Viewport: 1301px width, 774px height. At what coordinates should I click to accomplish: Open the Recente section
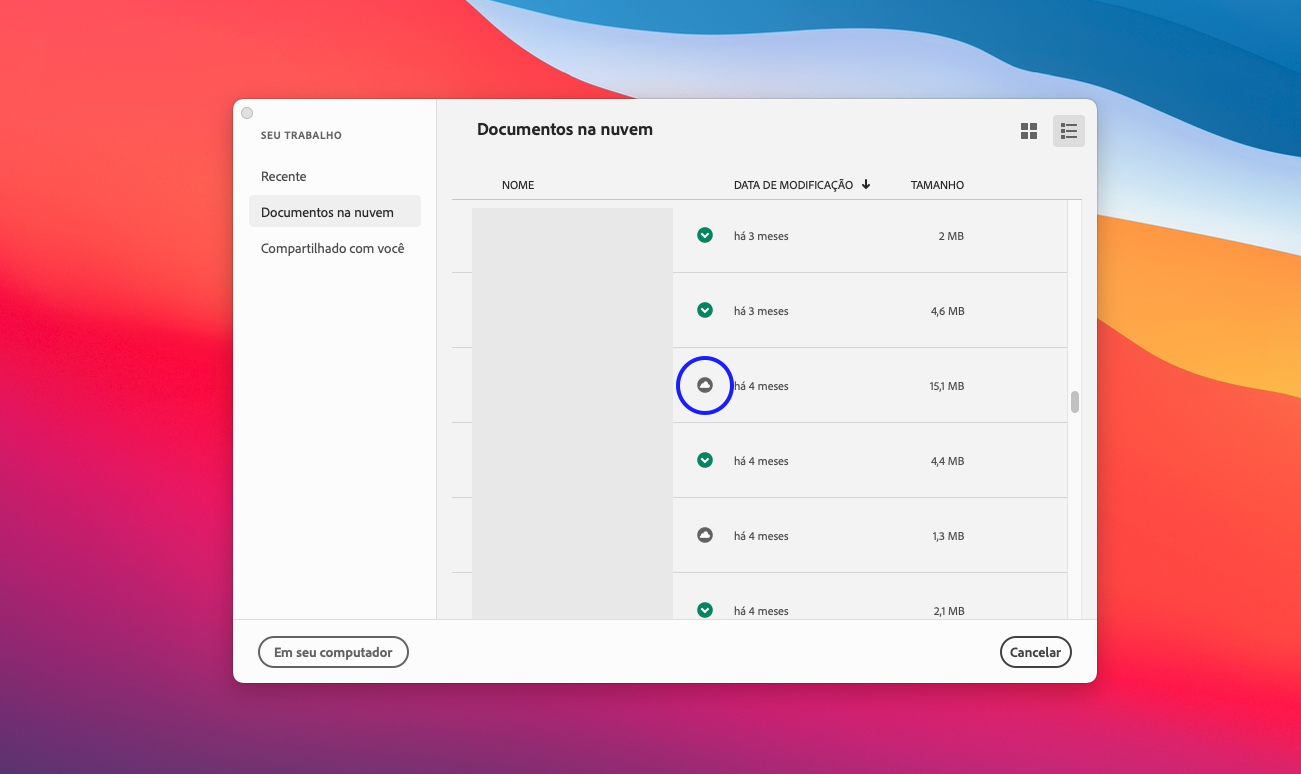tap(283, 176)
